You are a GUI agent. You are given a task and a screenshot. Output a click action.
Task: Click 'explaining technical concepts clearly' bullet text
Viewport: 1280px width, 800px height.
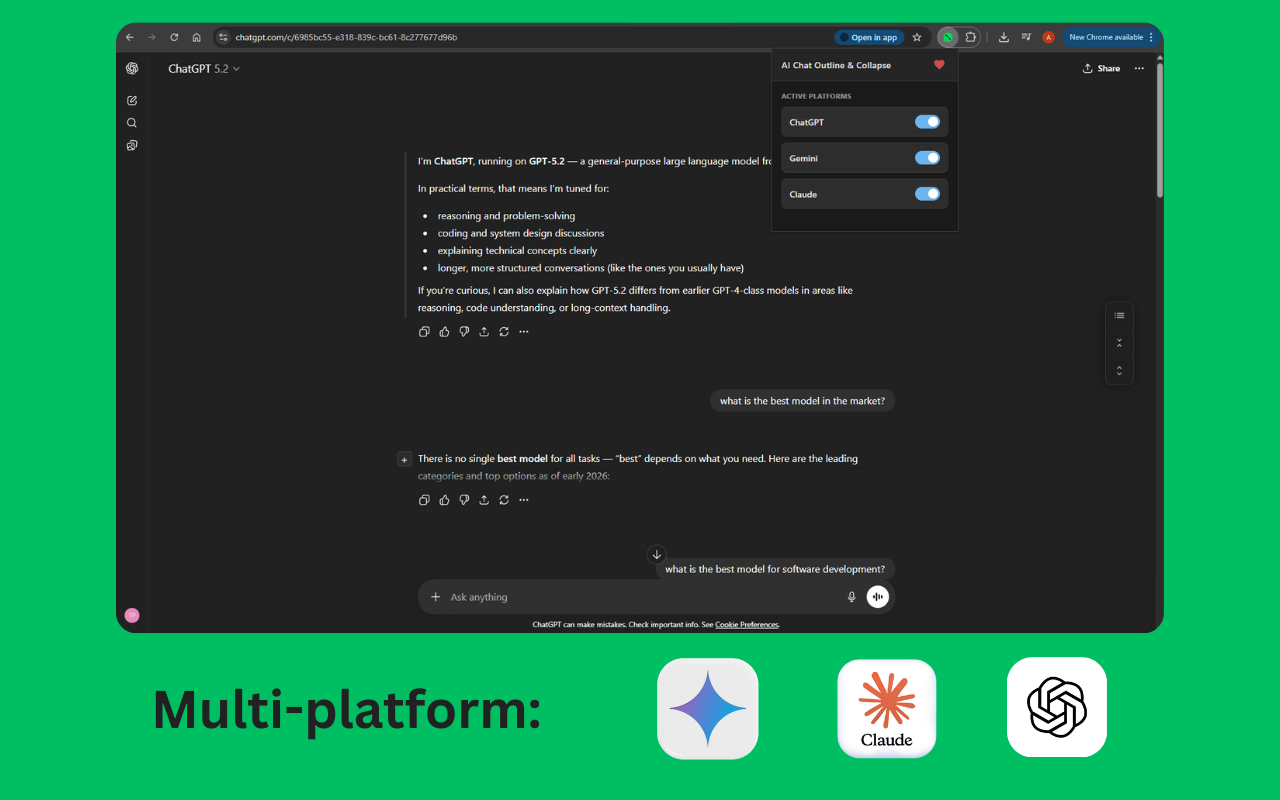[517, 251]
